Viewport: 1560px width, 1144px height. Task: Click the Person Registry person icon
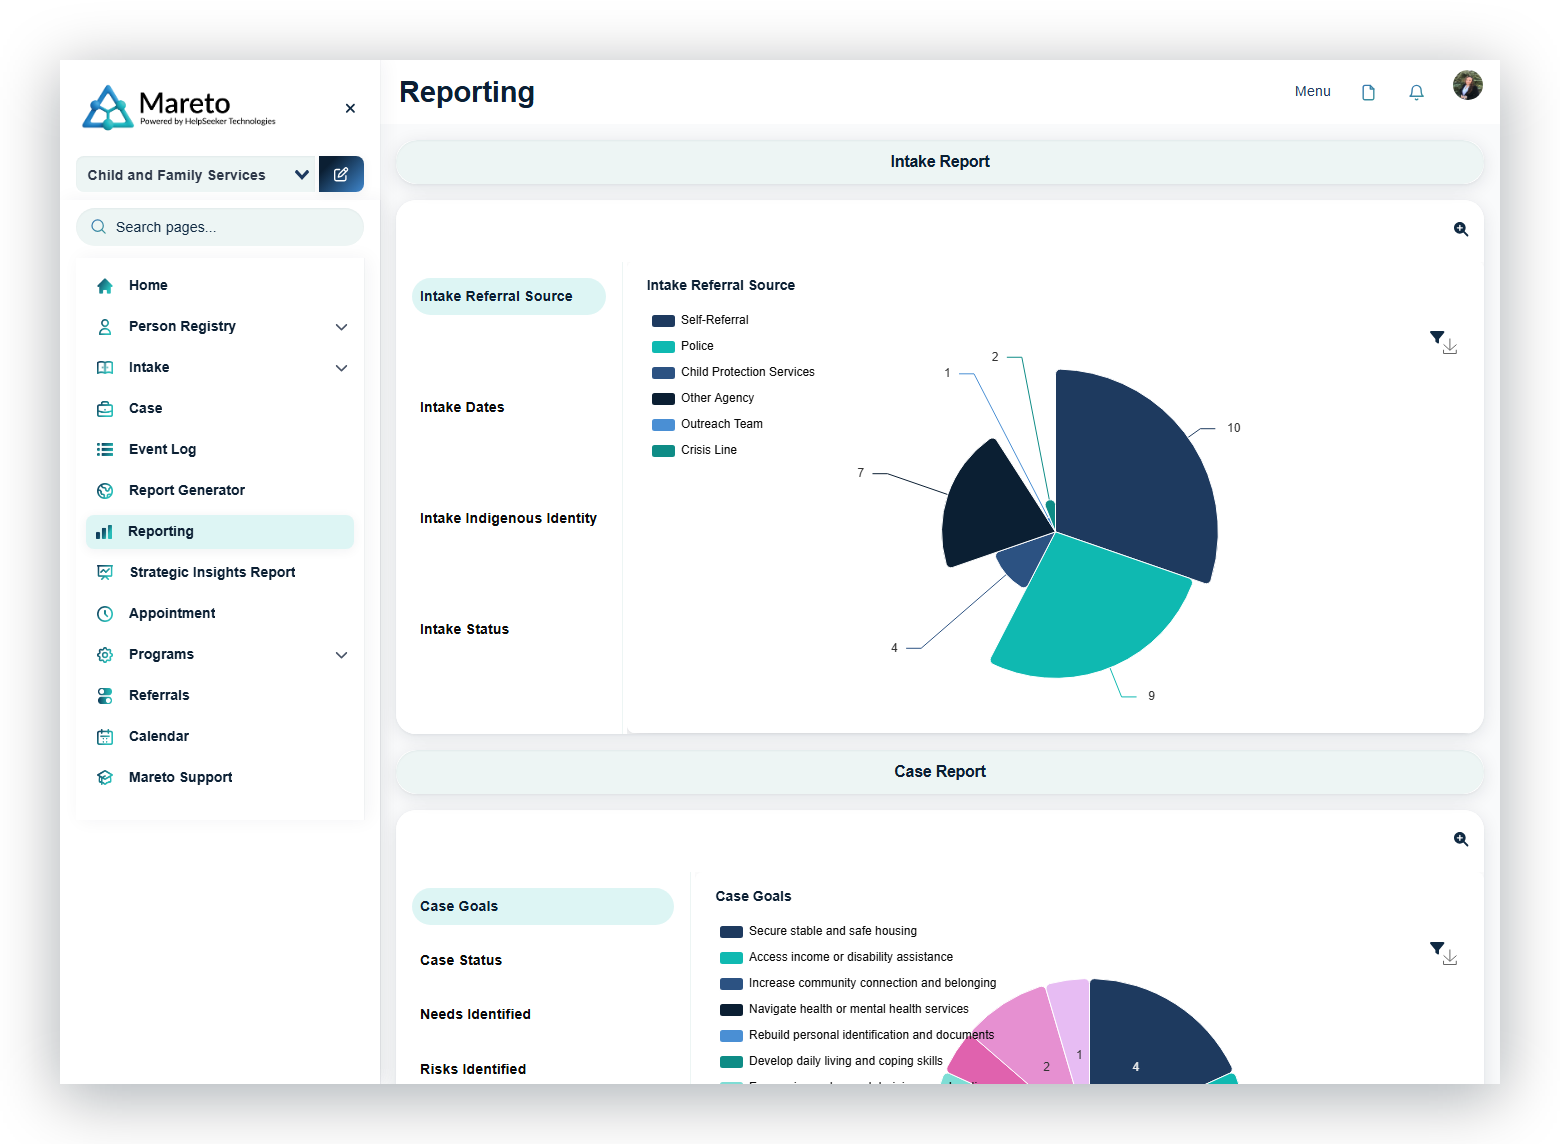coord(105,327)
